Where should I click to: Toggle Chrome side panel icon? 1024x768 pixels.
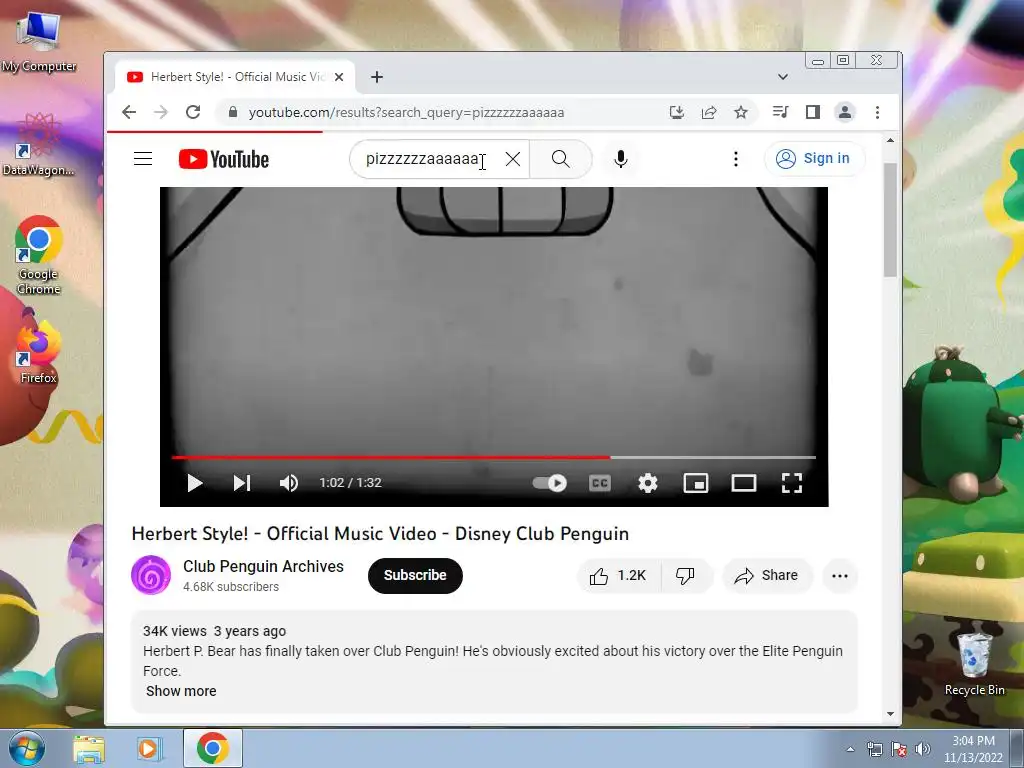(812, 112)
